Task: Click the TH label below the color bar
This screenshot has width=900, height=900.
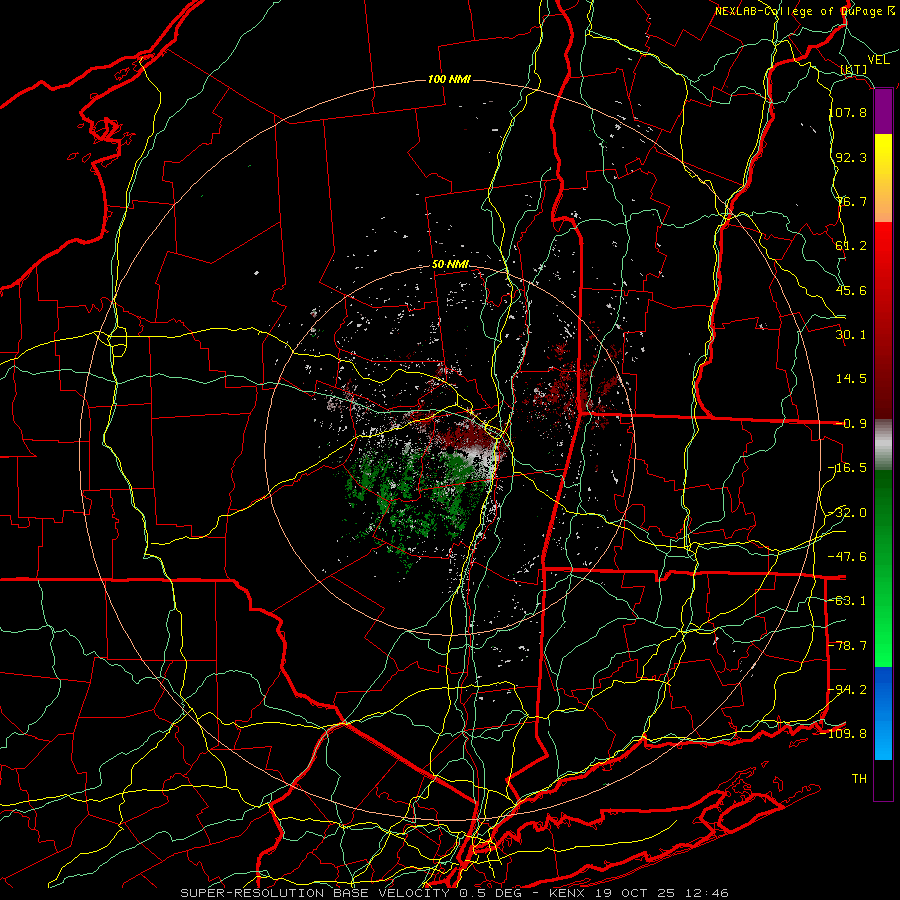Action: 859,779
